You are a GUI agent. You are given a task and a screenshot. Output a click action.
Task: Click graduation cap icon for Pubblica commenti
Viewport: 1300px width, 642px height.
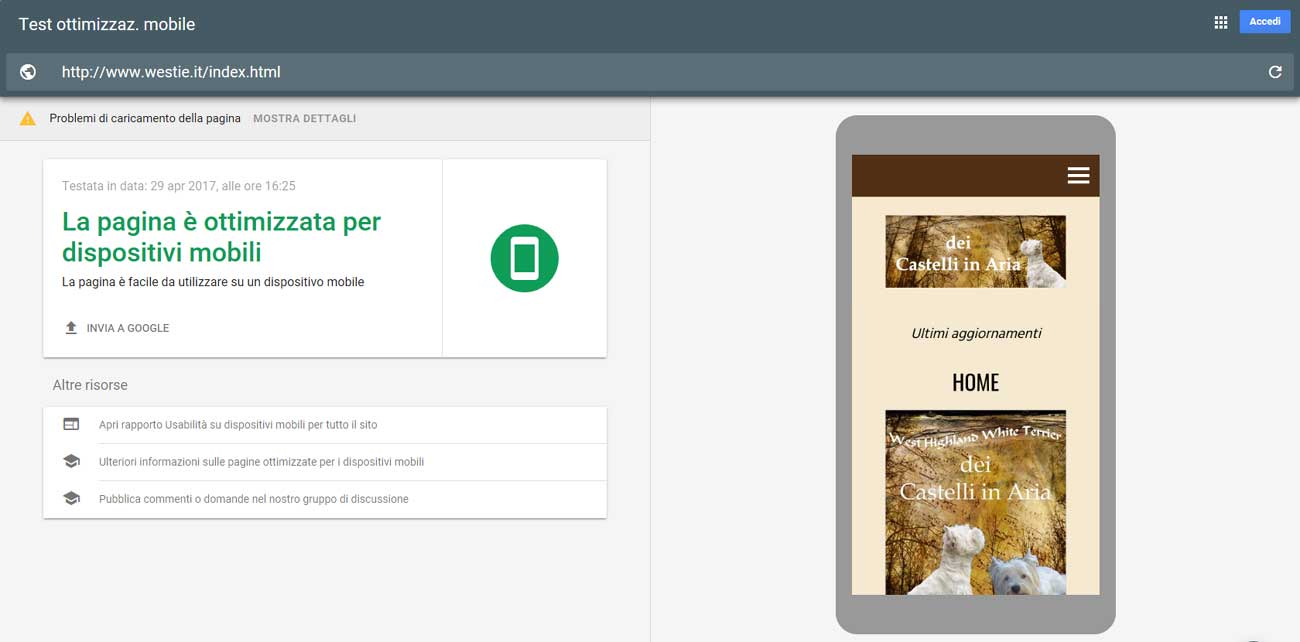tap(71, 498)
